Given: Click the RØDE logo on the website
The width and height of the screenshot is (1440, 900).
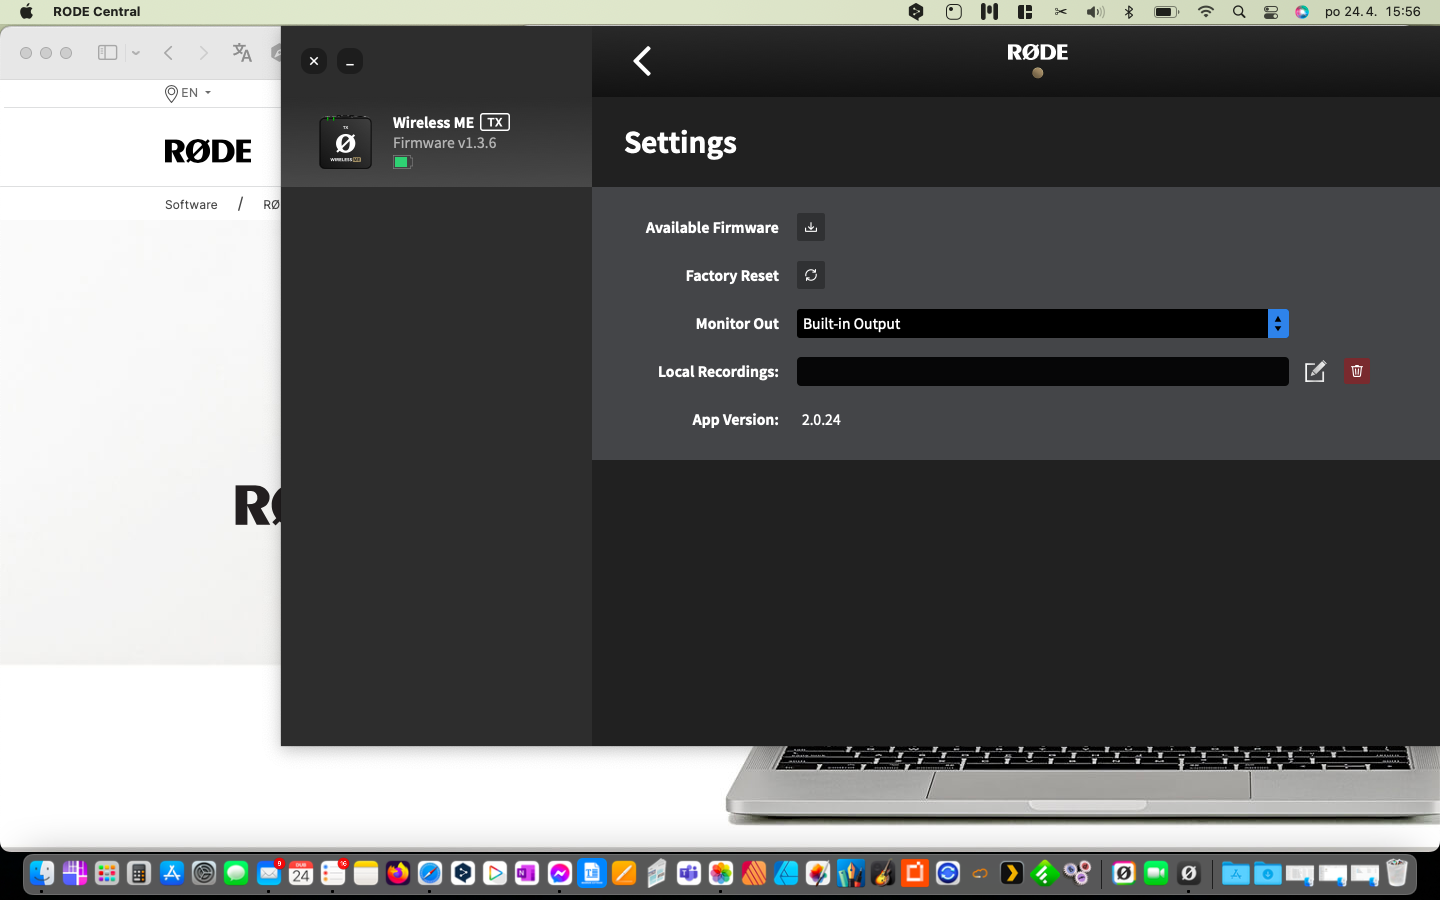Looking at the screenshot, I should [208, 151].
